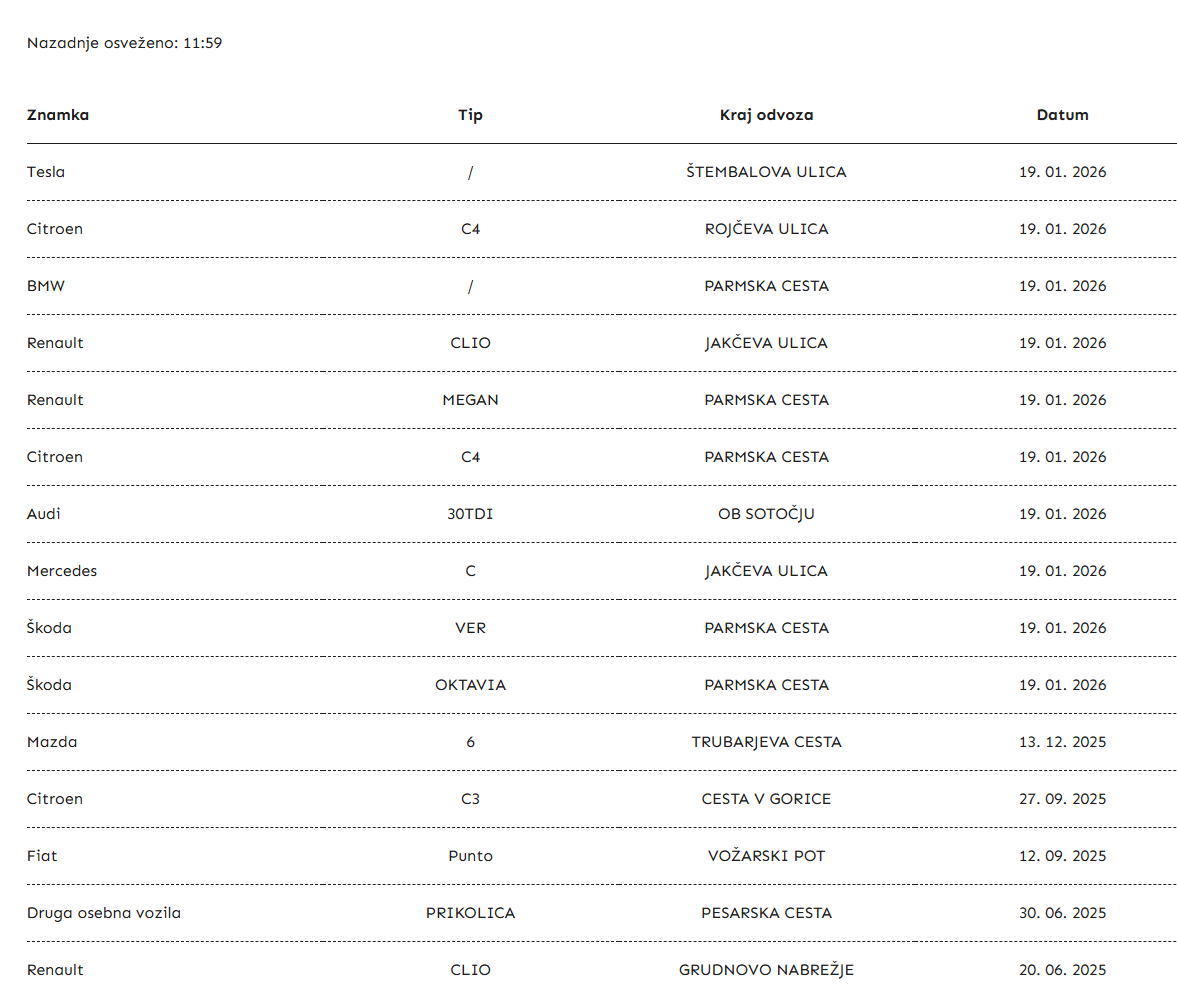Click the Datum column header
Screen dimensions: 1177x984
[x=1062, y=115]
